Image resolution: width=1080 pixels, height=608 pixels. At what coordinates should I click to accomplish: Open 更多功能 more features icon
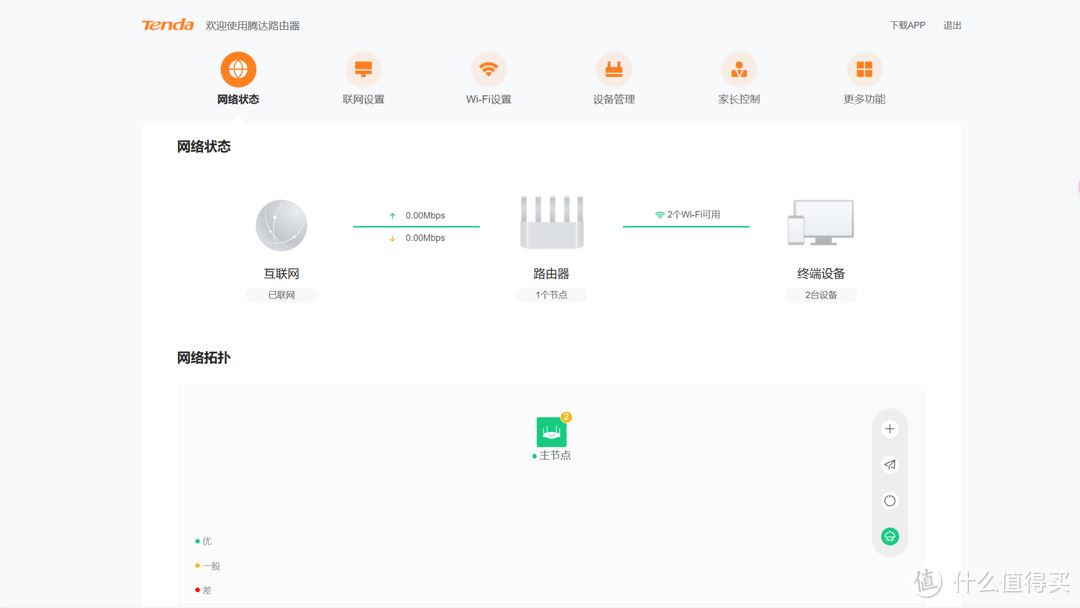tap(864, 70)
